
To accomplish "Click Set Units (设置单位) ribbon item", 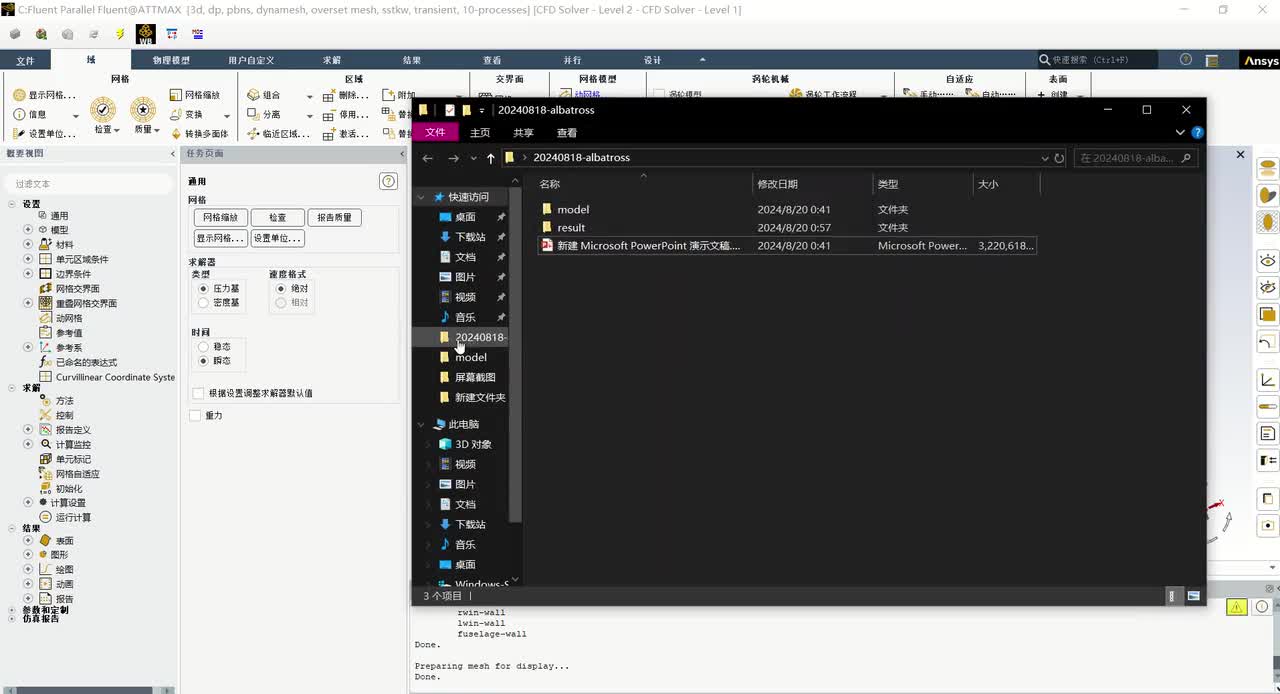I will tap(44, 133).
